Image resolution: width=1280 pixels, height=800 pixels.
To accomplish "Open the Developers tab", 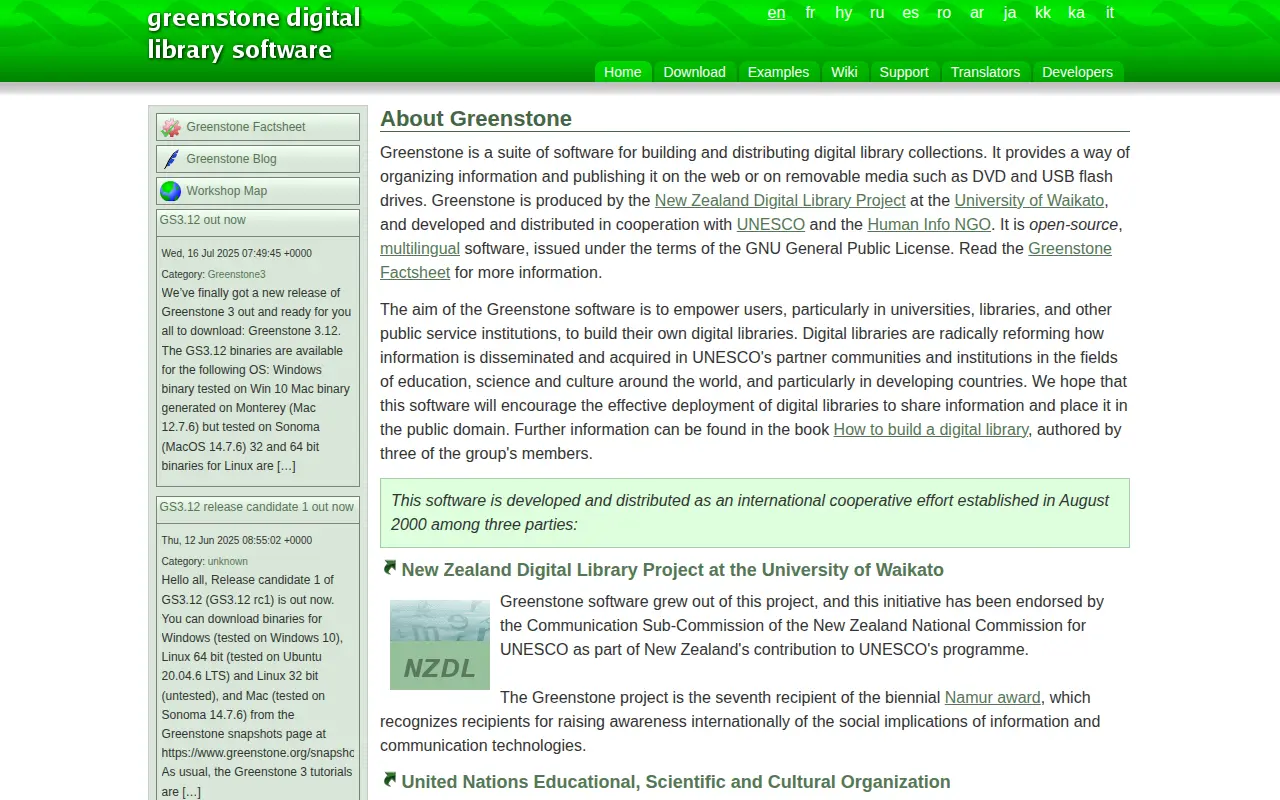I will pyautogui.click(x=1077, y=72).
